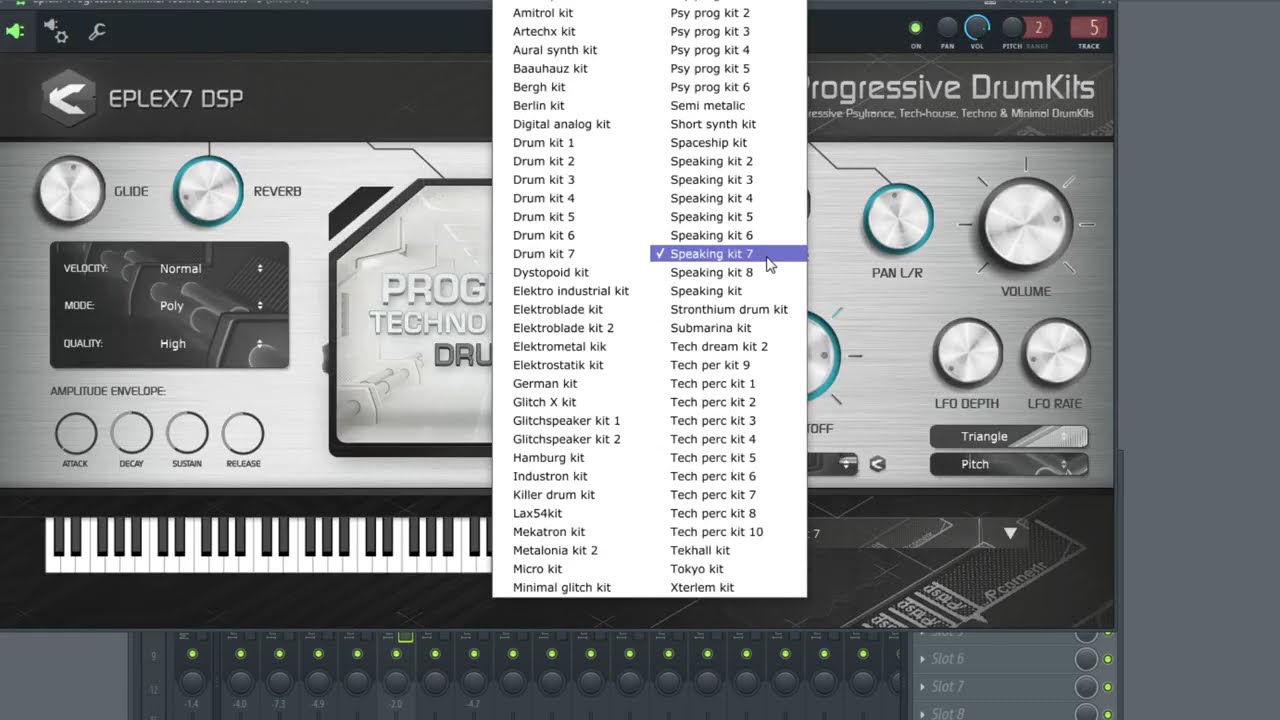1280x720 pixels.
Task: Choose Elektro industrial kit preset
Action: pyautogui.click(x=571, y=291)
